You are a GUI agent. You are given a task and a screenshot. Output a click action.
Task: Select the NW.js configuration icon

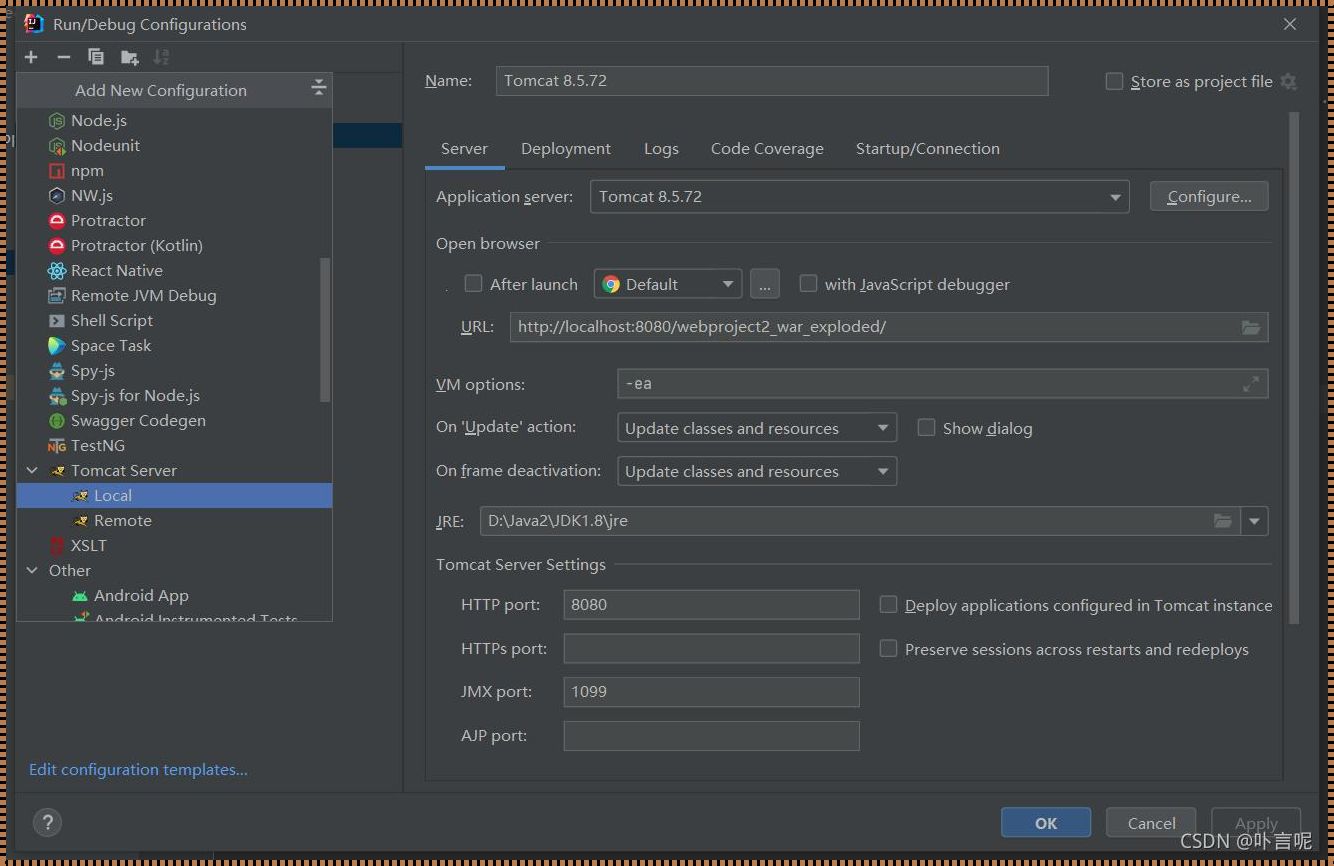57,195
